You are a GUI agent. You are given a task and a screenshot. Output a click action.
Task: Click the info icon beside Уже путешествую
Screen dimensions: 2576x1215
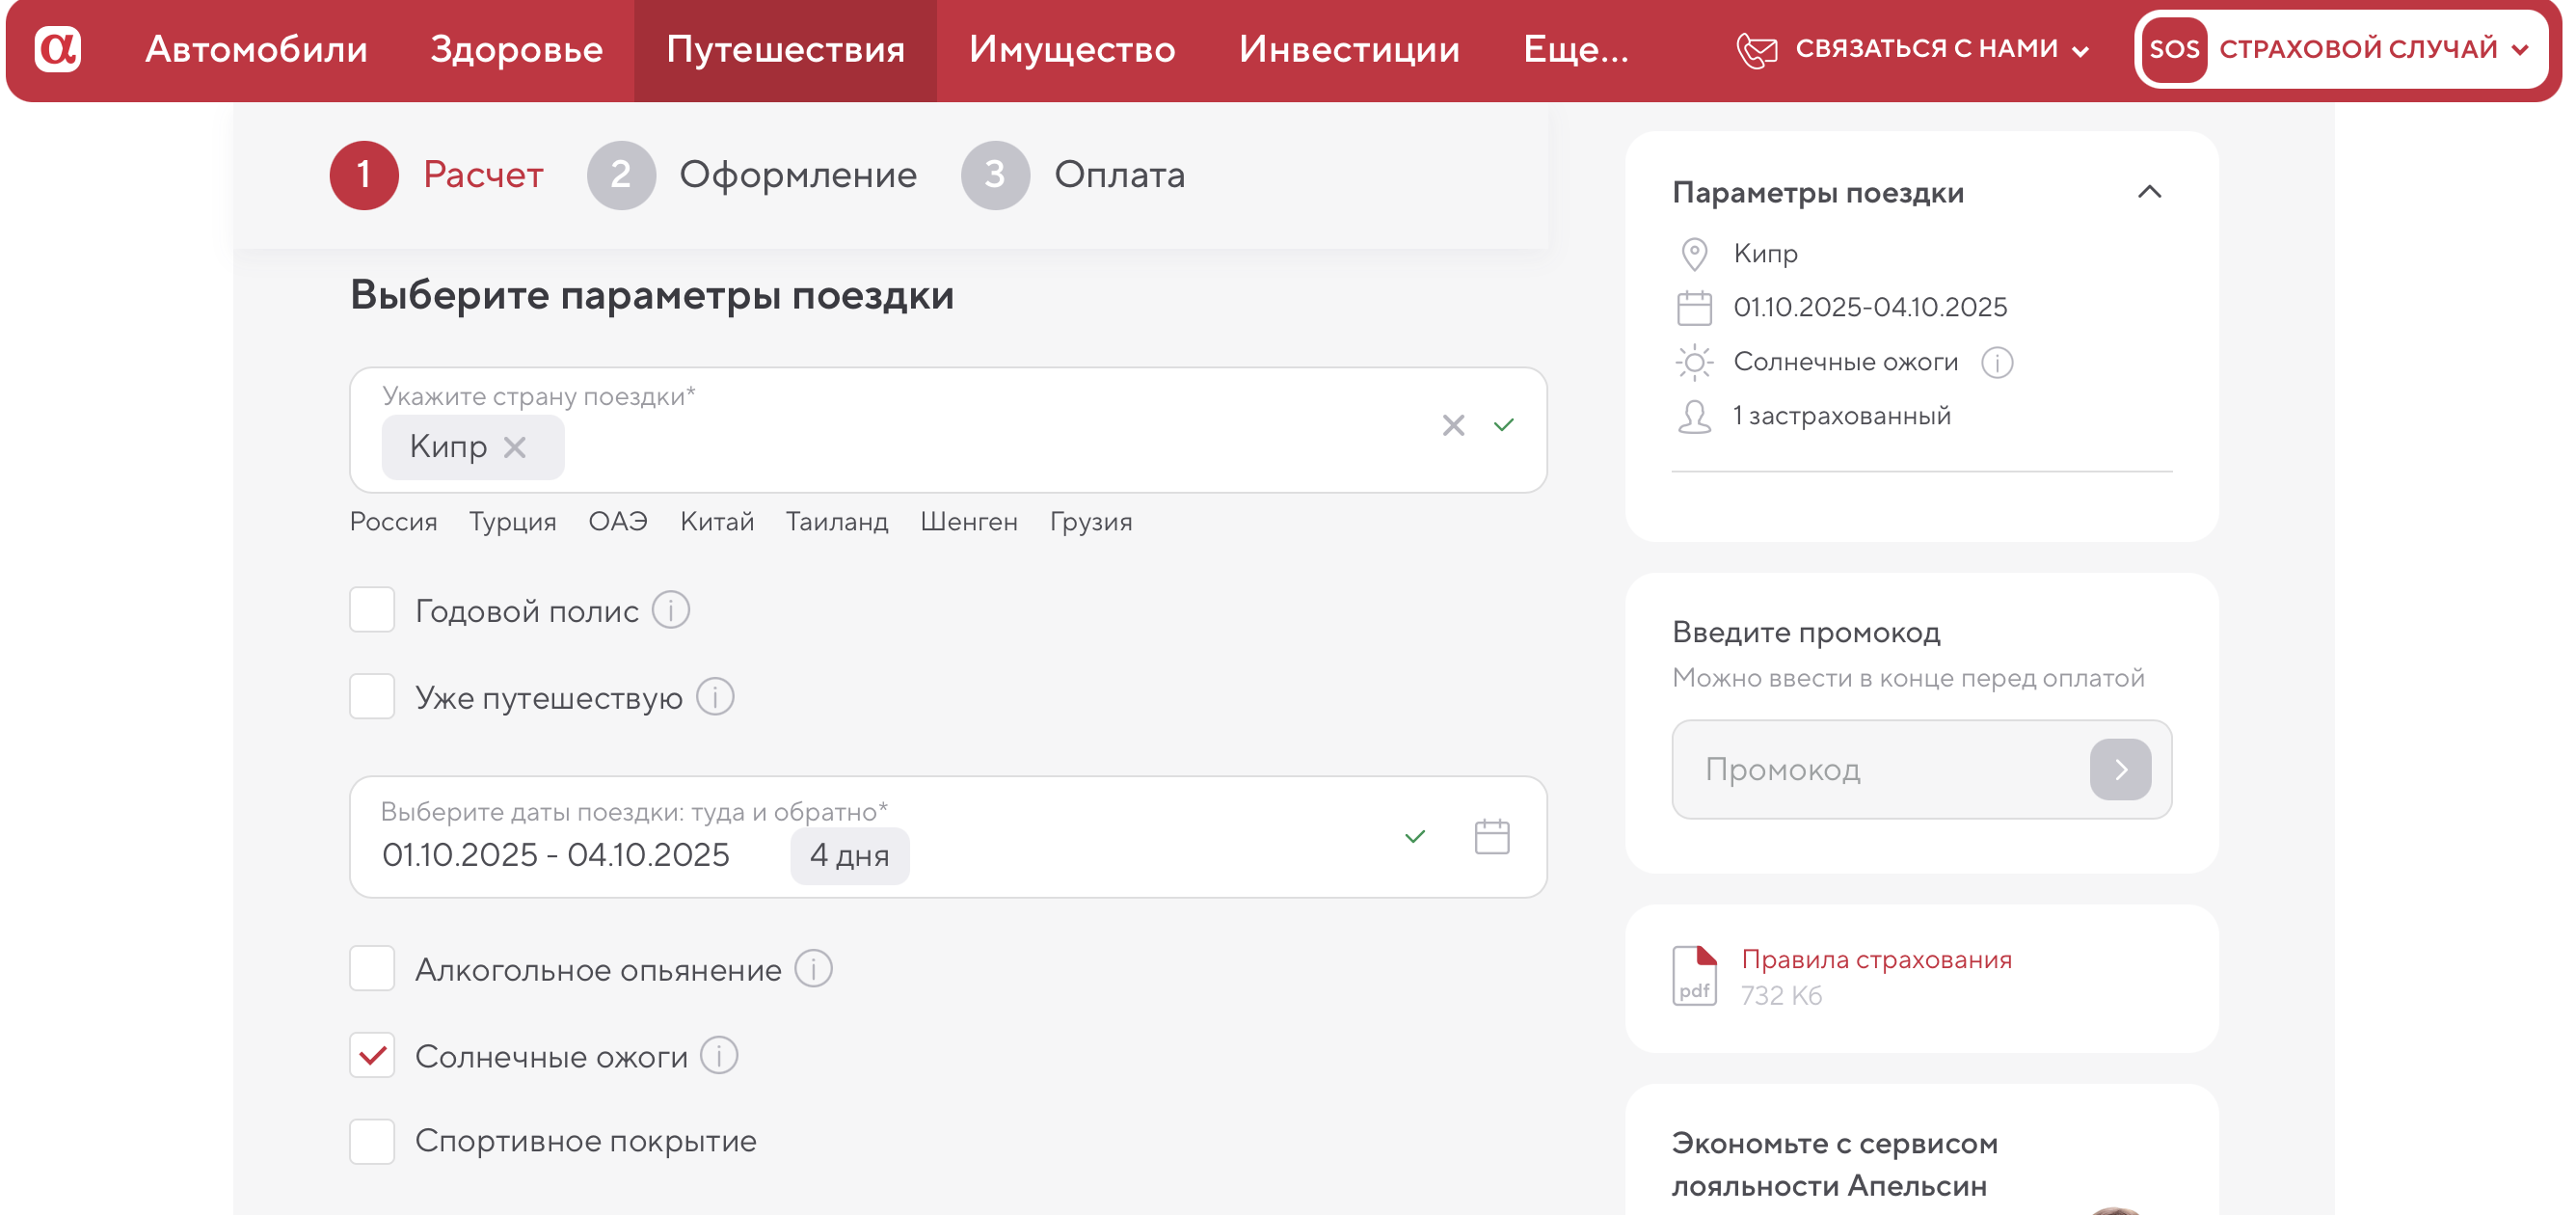(x=715, y=697)
